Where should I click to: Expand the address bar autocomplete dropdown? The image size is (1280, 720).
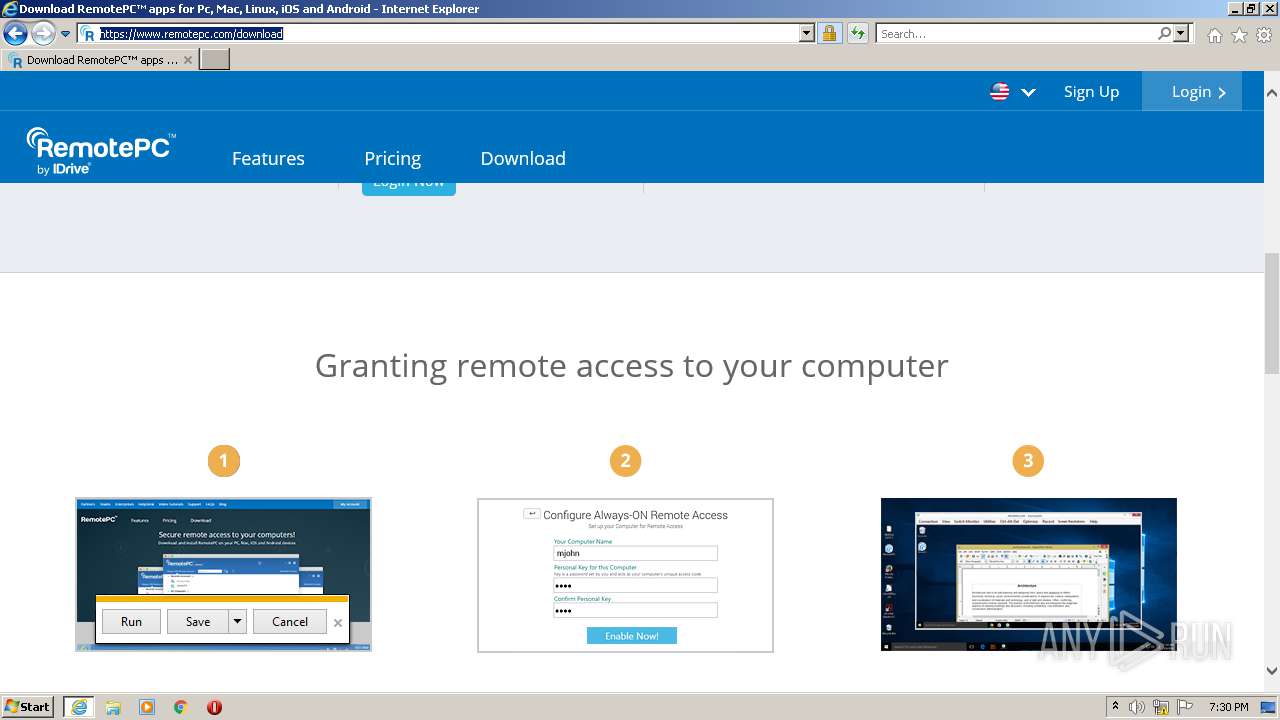tap(807, 33)
